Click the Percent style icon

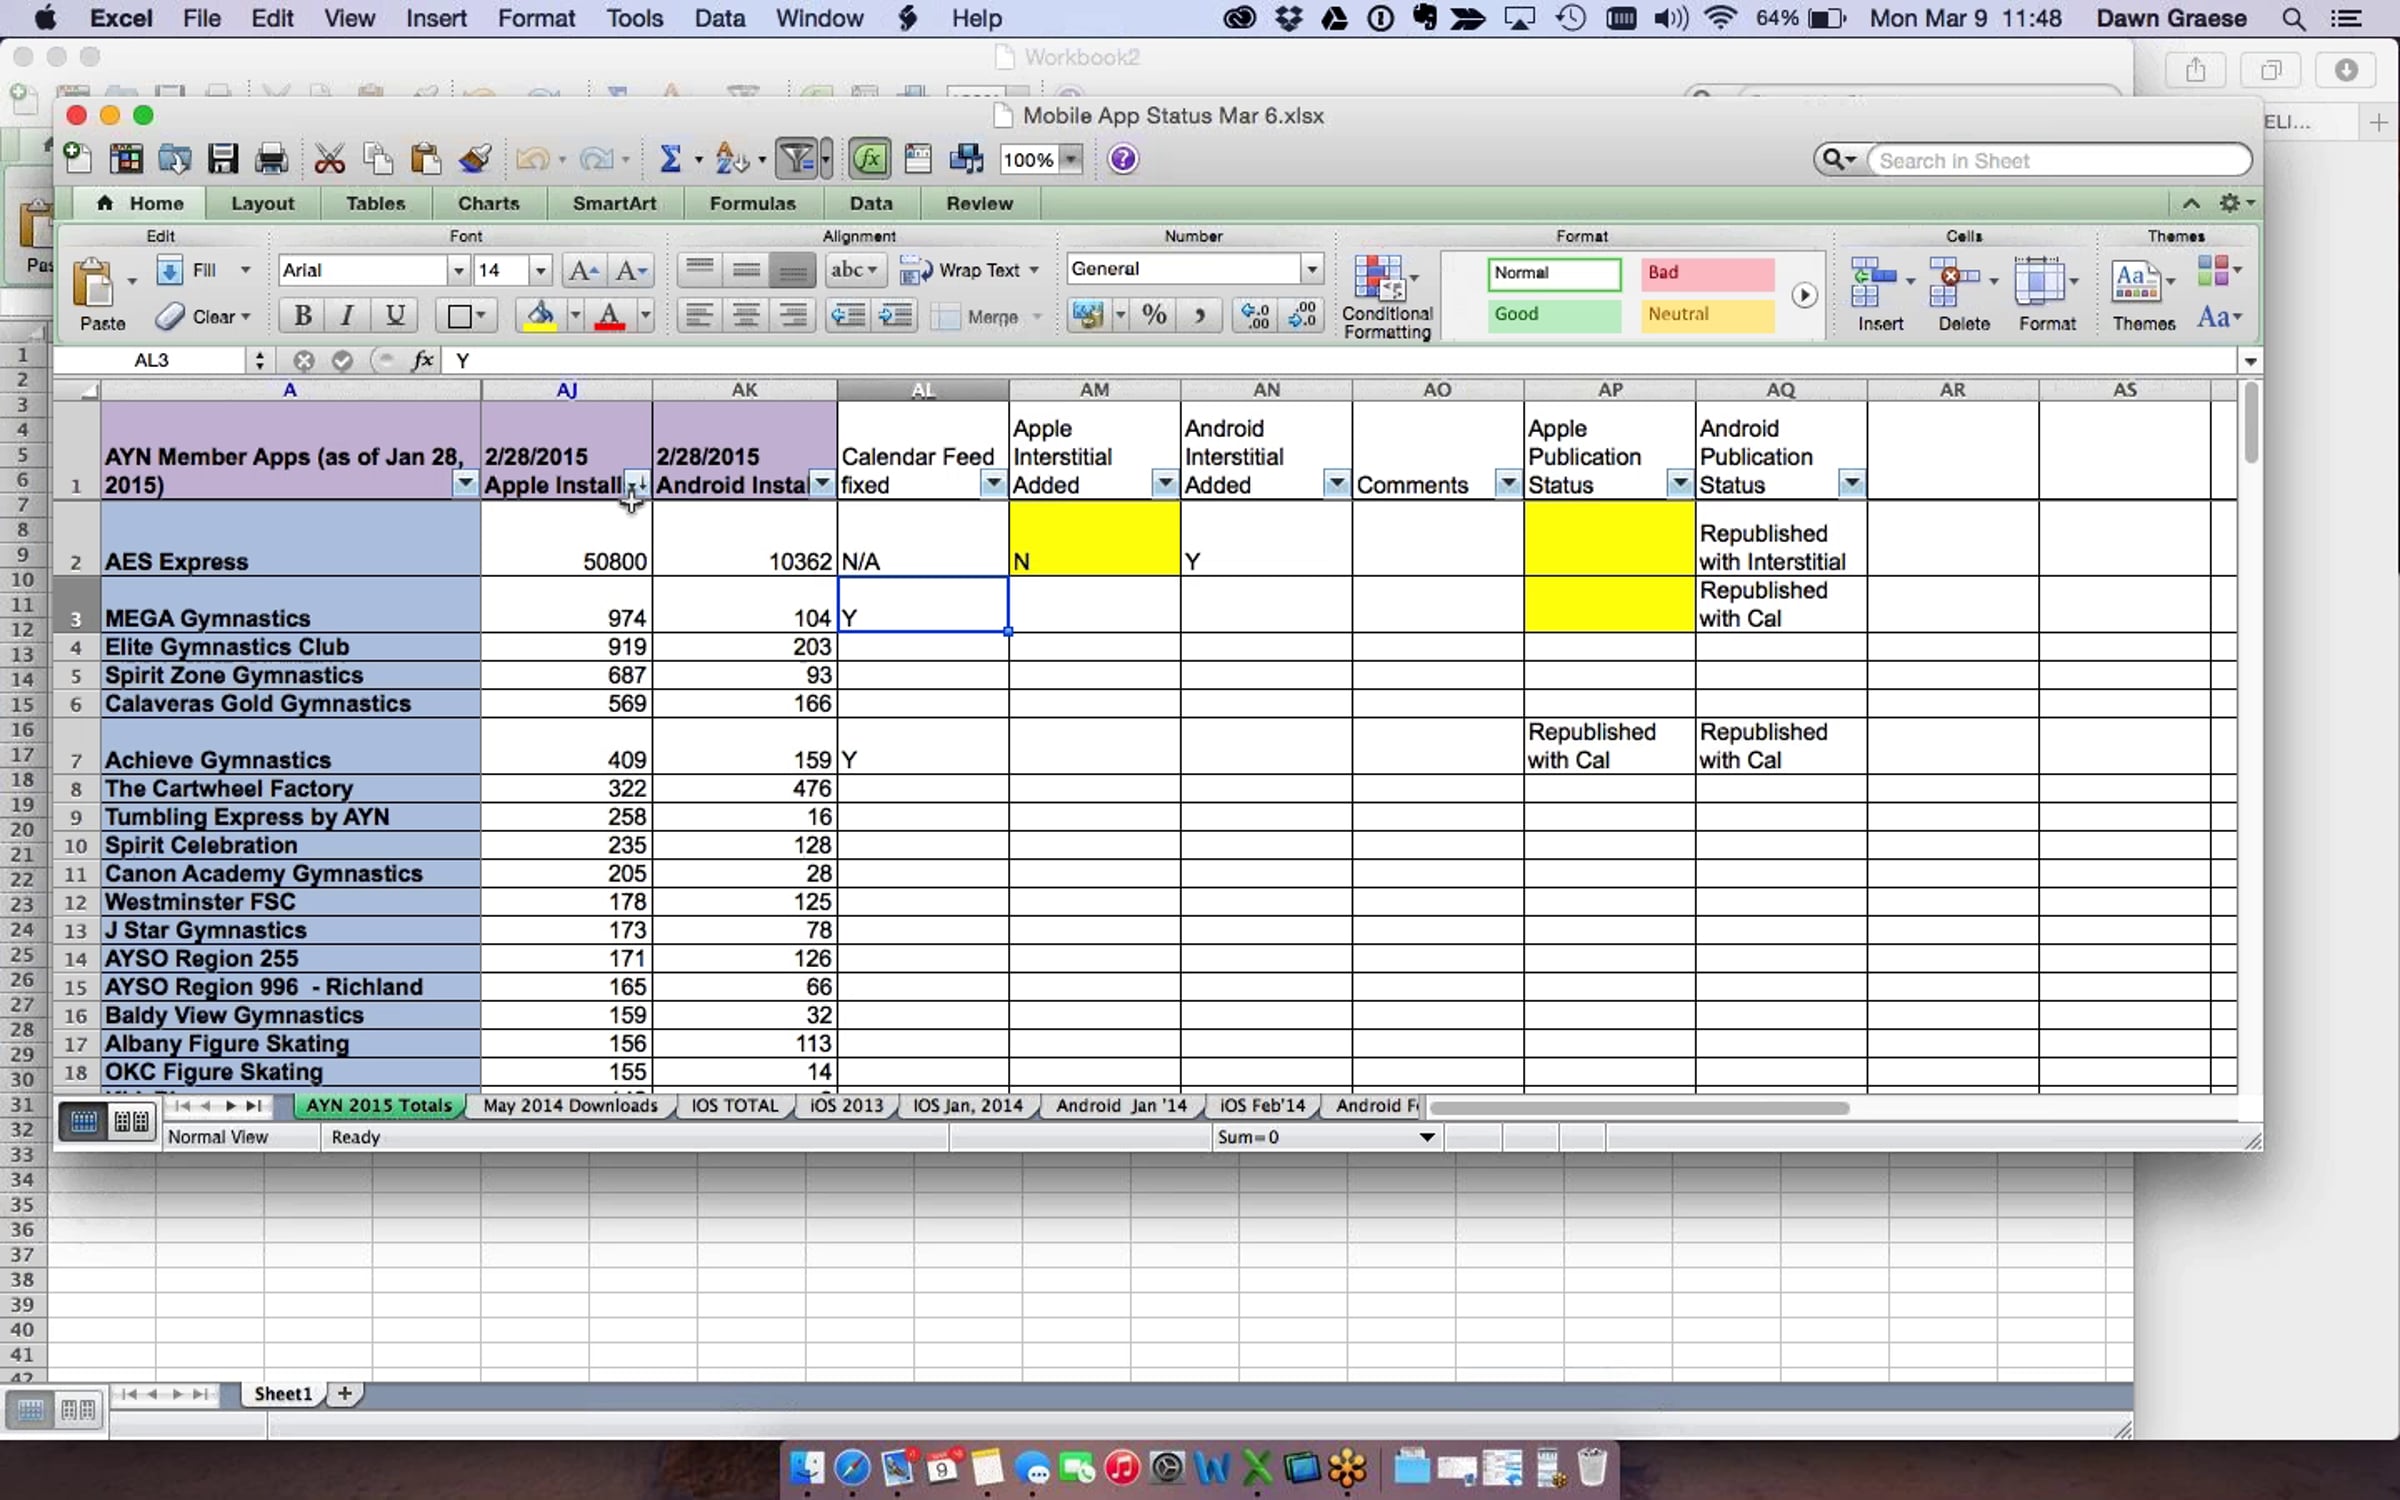(x=1154, y=316)
